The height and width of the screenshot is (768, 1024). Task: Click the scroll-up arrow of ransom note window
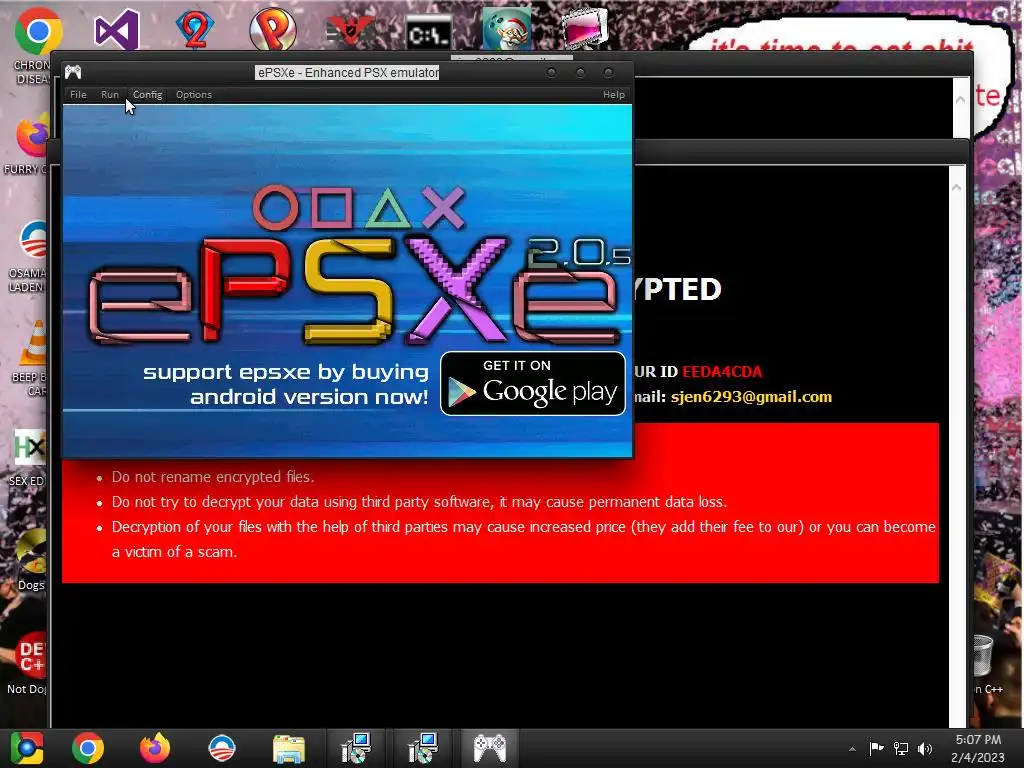pyautogui.click(x=957, y=187)
